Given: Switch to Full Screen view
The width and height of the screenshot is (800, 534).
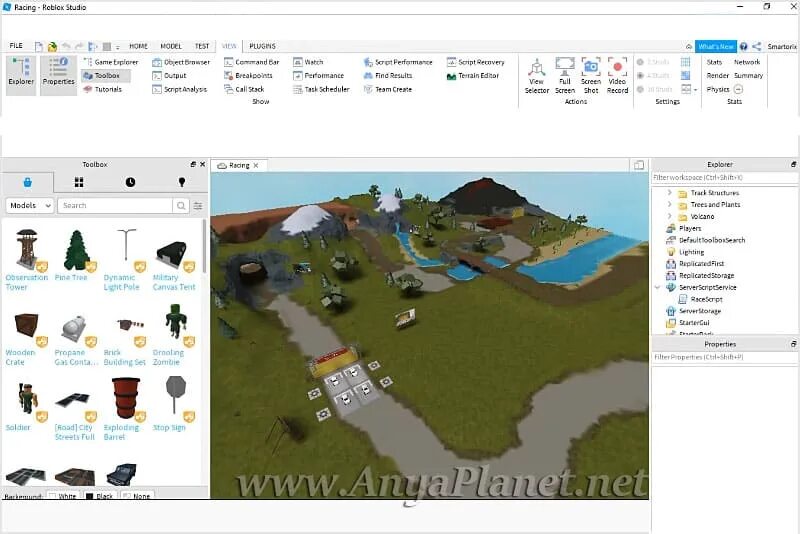Looking at the screenshot, I should [x=565, y=75].
